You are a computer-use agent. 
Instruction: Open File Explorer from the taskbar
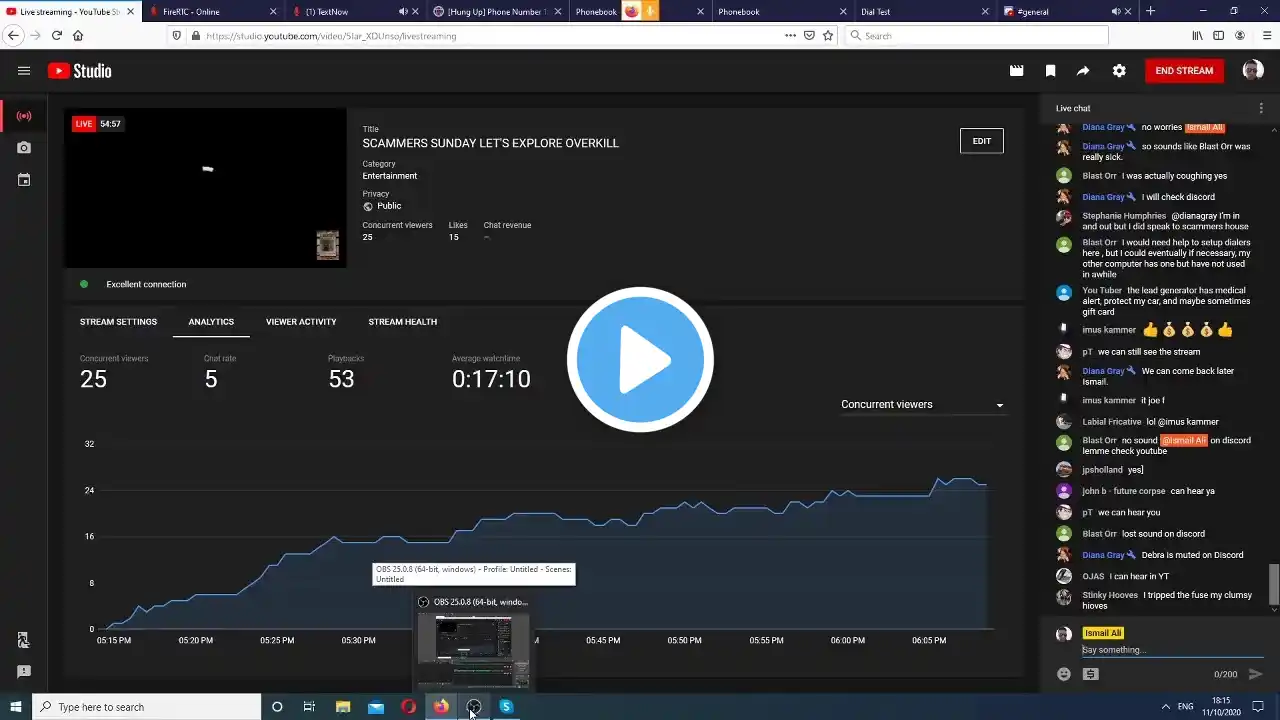coord(343,707)
